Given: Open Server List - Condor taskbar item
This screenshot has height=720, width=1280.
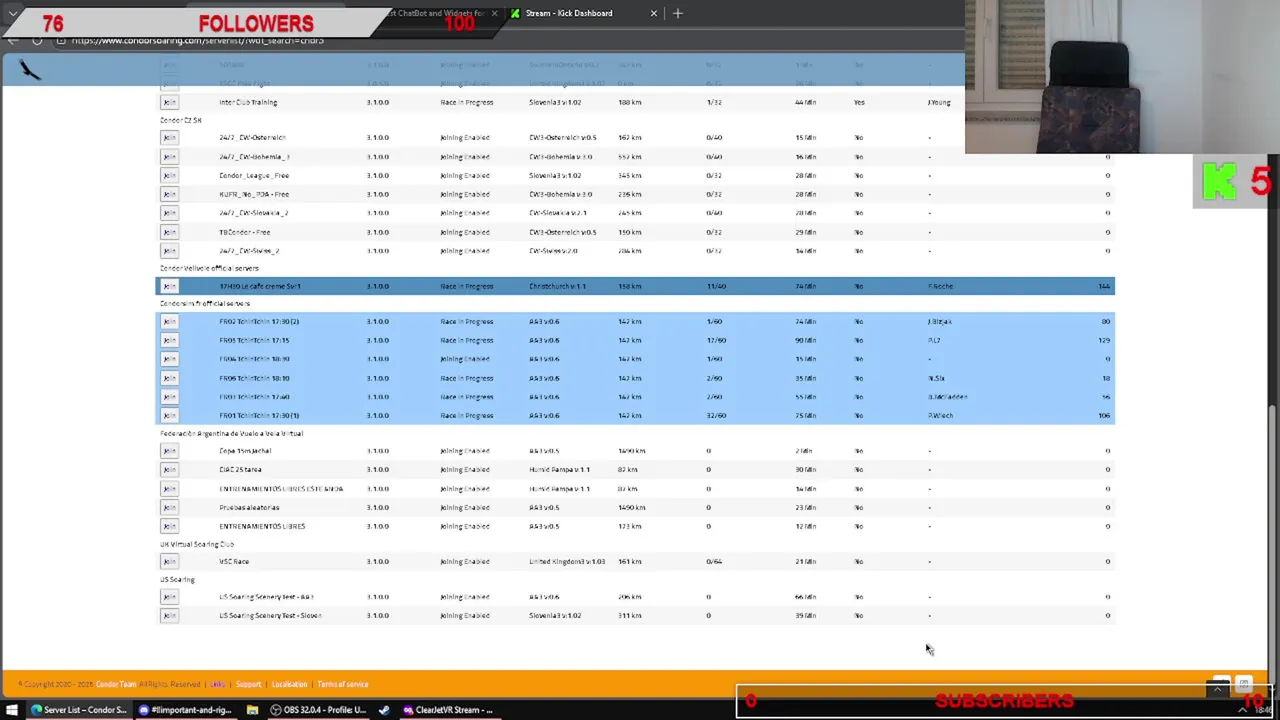Looking at the screenshot, I should click(x=78, y=710).
